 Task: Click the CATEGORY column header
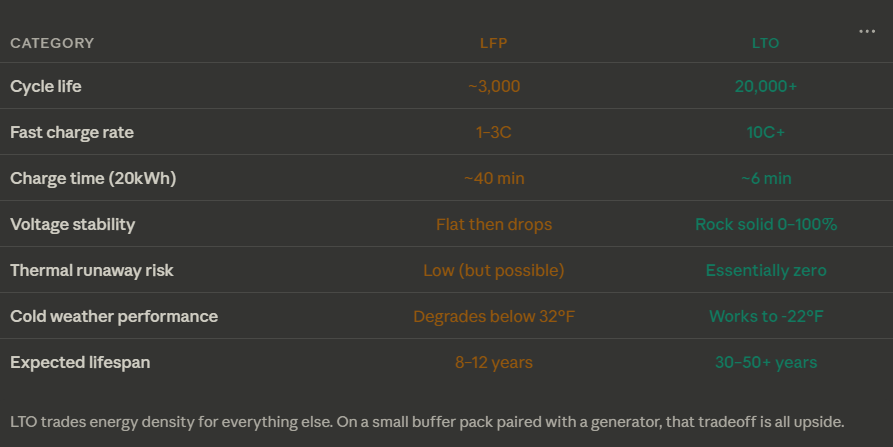click(x=52, y=43)
